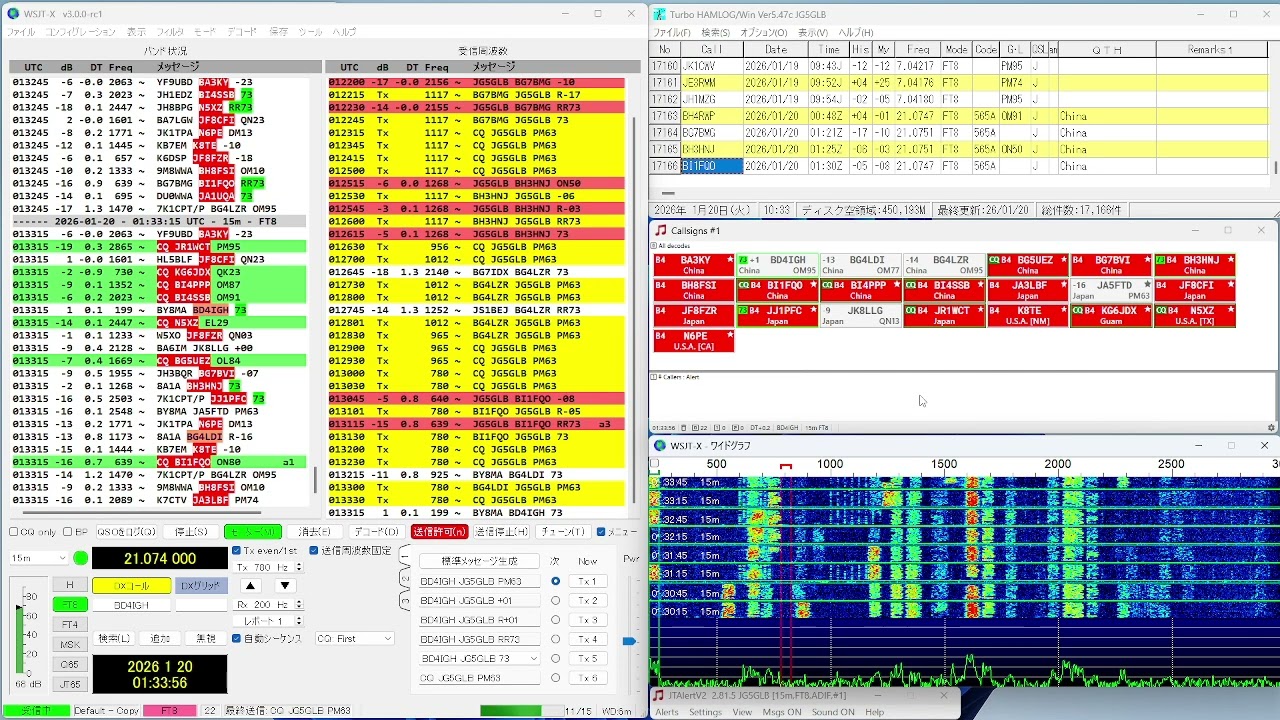Viewport: 1280px width, 720px height.
Task: Open the Alerts menu in JTAlert
Action: coord(666,712)
